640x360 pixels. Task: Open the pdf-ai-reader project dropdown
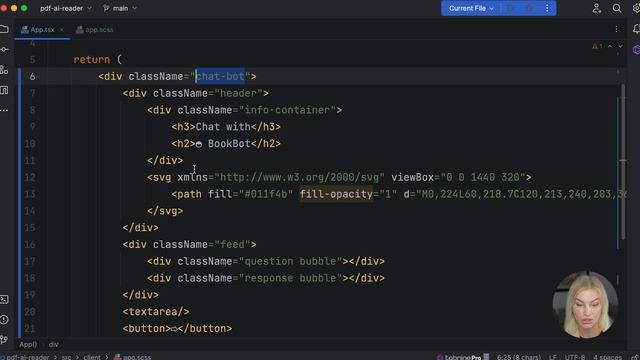click(65, 8)
